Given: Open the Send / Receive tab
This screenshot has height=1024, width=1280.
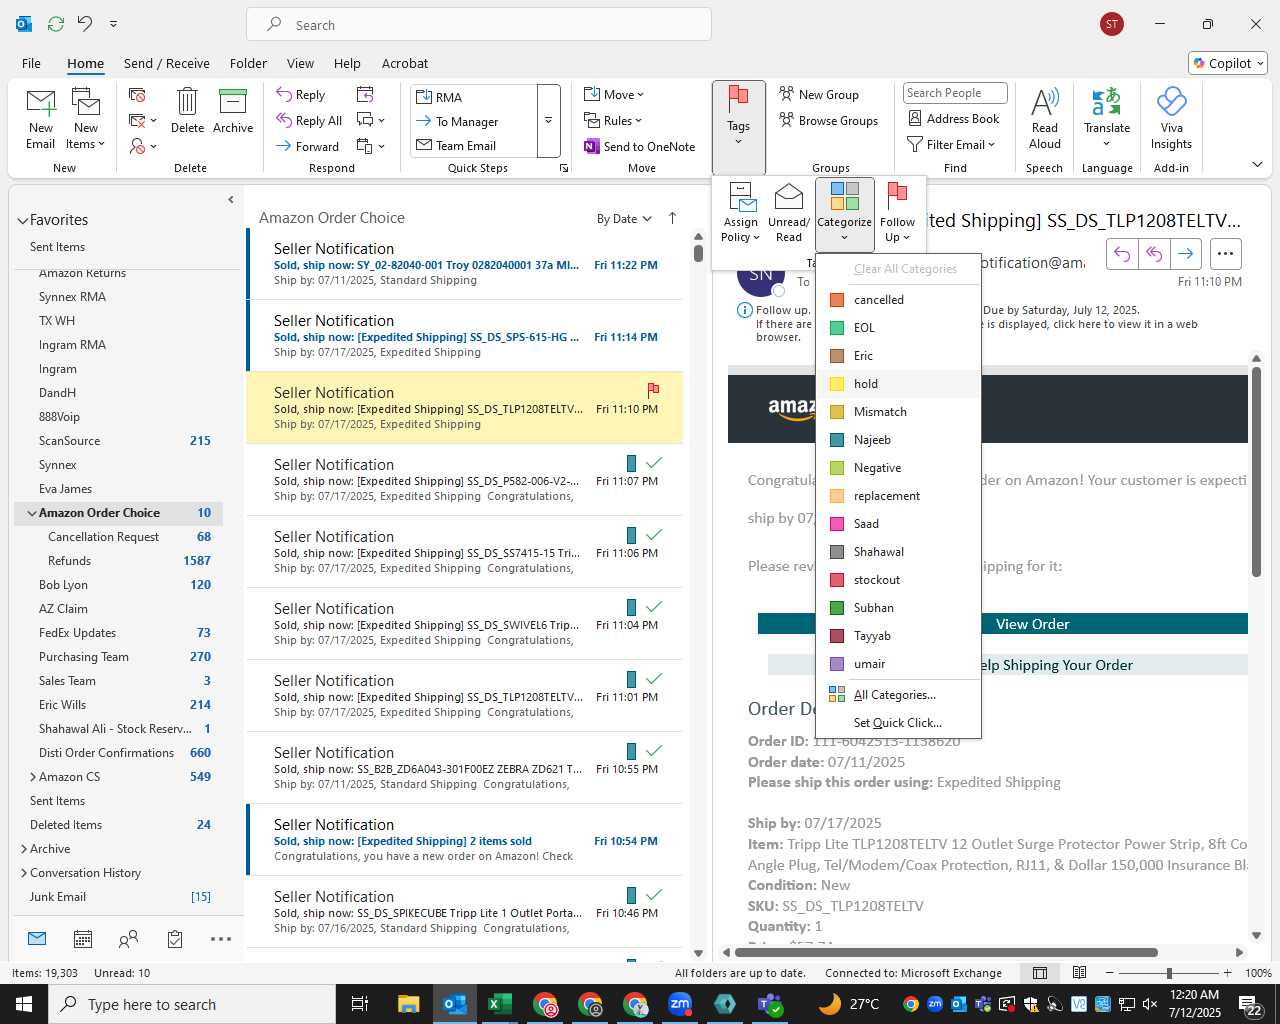Looking at the screenshot, I should coord(167,63).
